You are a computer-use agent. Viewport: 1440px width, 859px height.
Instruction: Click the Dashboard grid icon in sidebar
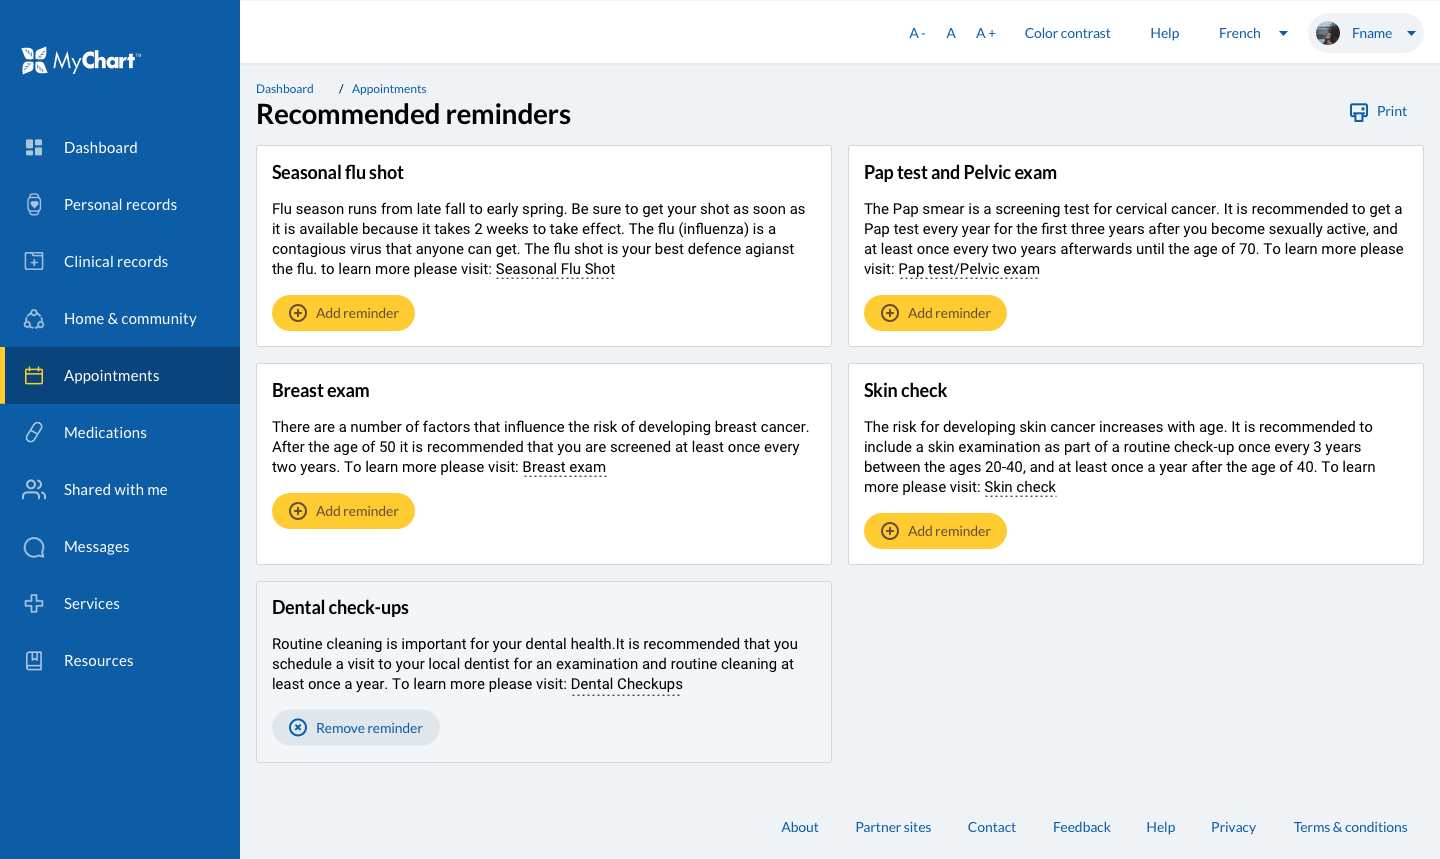[x=34, y=148]
